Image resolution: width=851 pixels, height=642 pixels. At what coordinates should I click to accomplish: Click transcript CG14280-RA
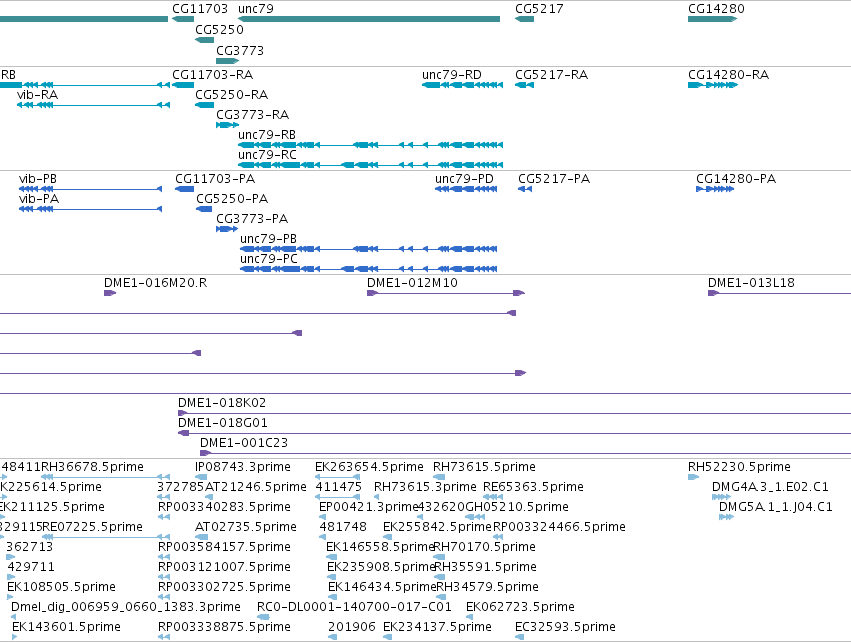713,85
